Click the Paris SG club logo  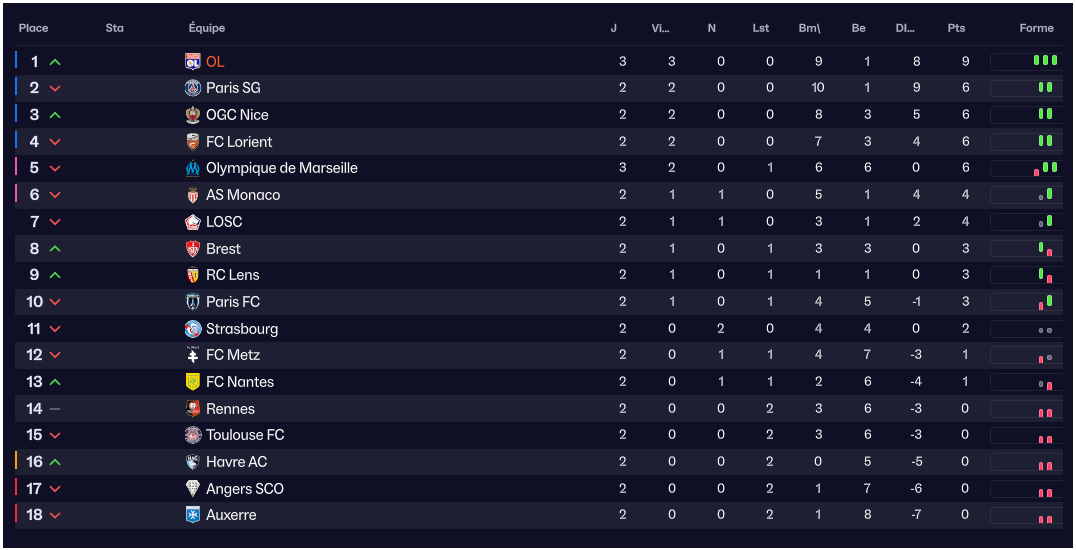(193, 88)
